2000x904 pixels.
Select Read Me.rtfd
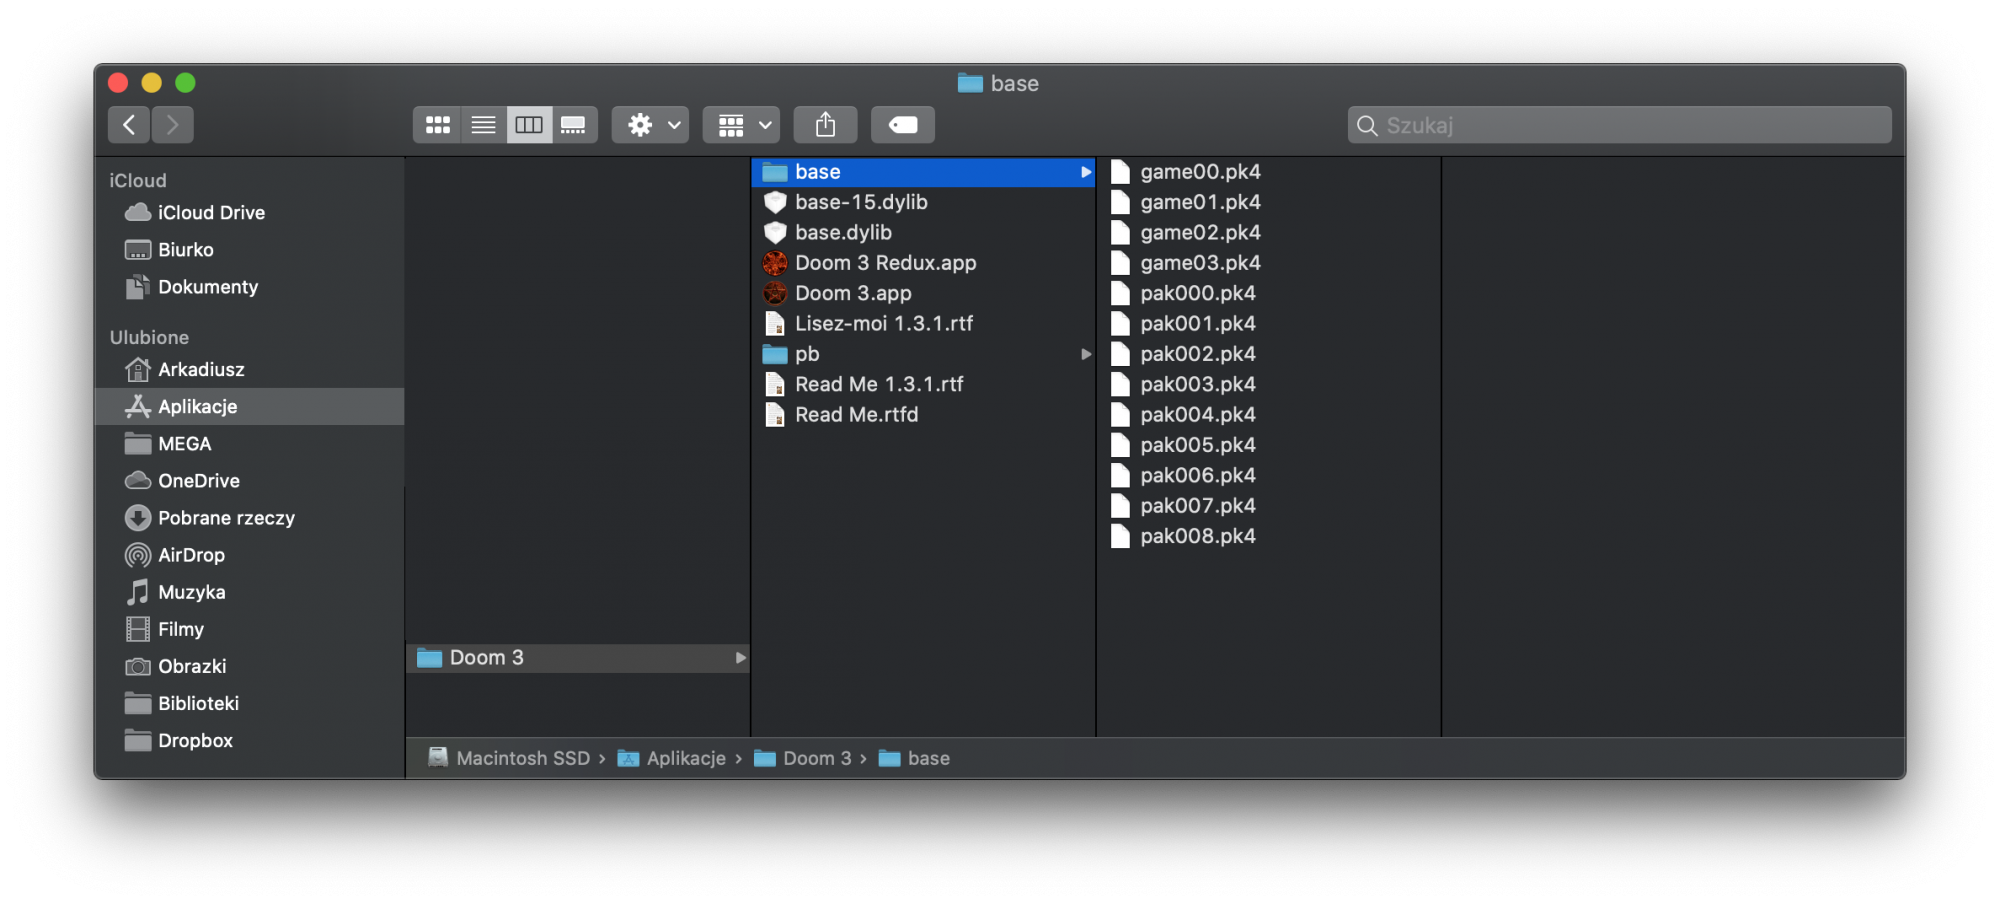(923, 415)
